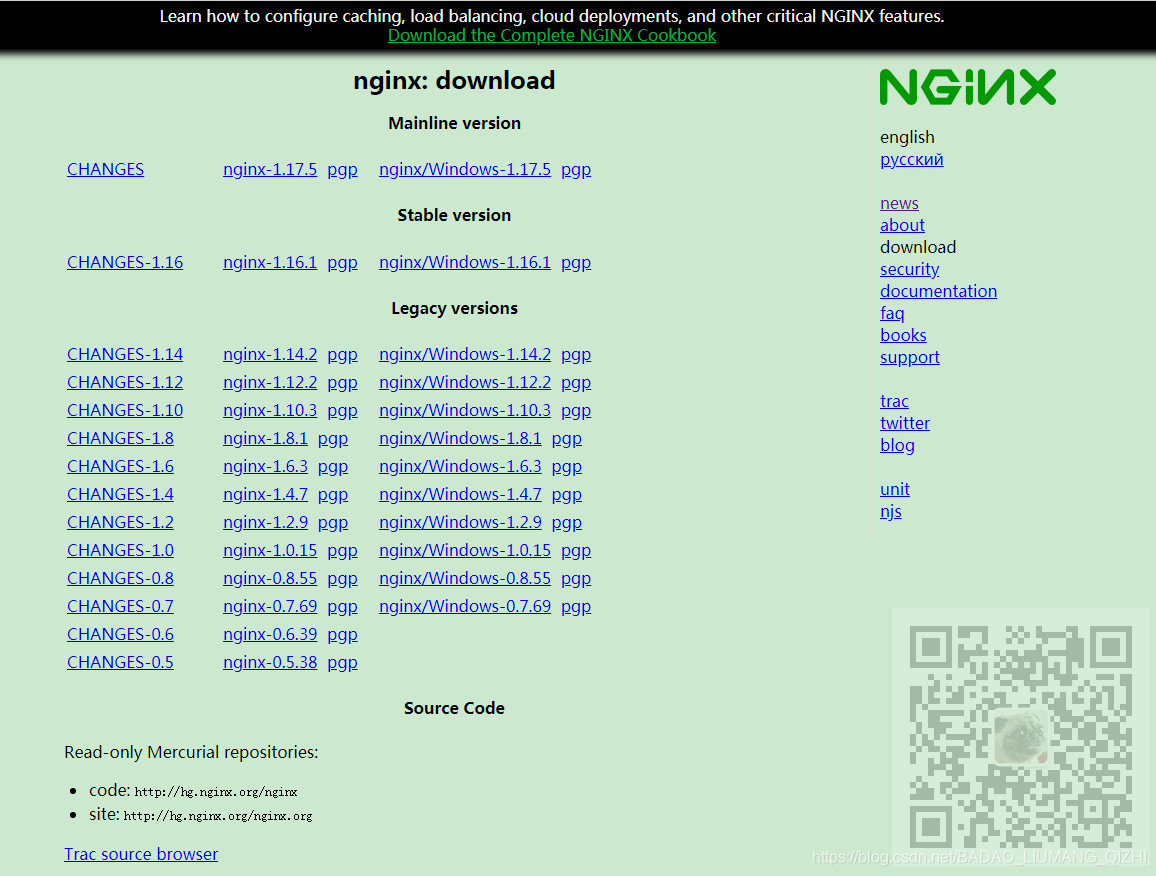This screenshot has width=1156, height=876.
Task: Download nginx-1.0.15
Action: (x=270, y=551)
